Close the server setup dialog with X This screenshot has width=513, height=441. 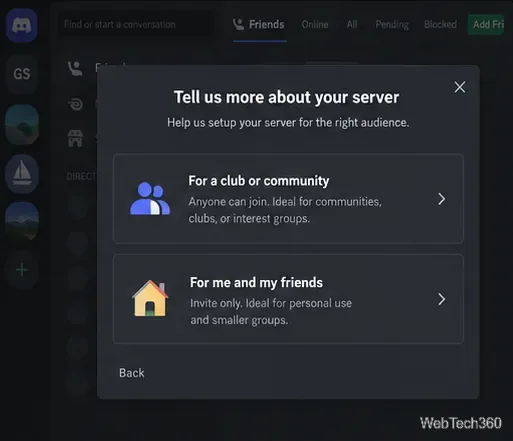pos(460,87)
